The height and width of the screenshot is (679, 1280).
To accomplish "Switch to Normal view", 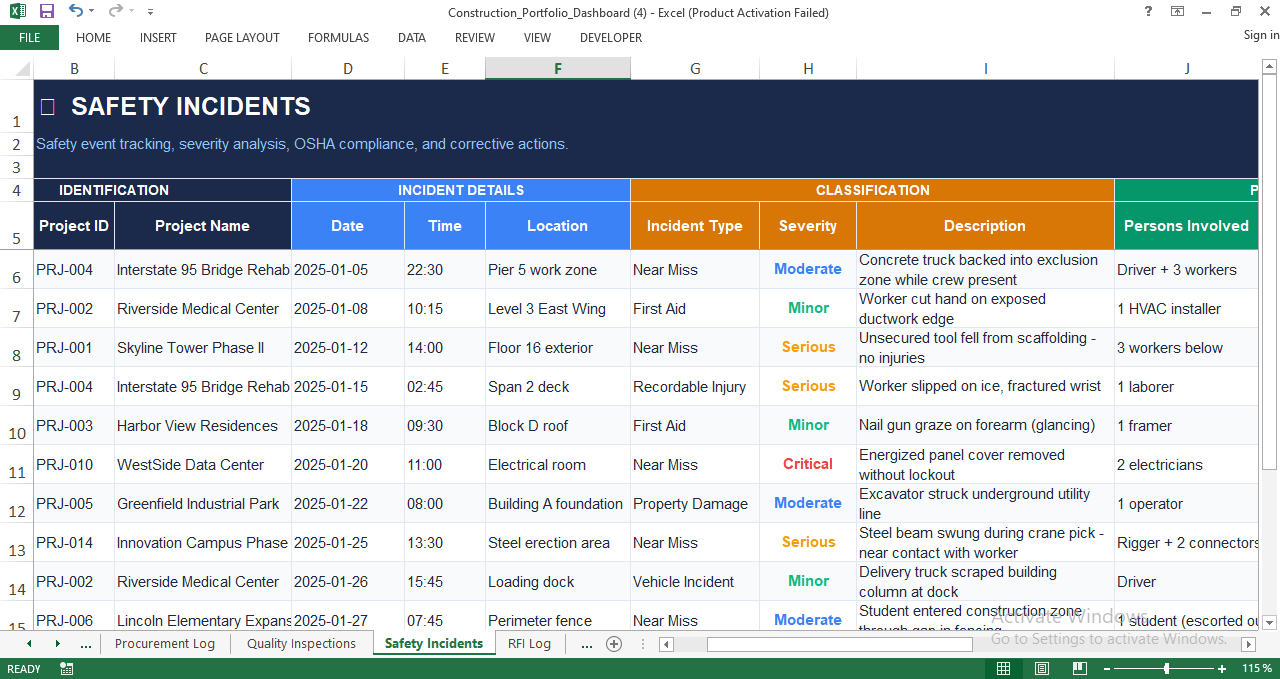I will [x=1003, y=668].
